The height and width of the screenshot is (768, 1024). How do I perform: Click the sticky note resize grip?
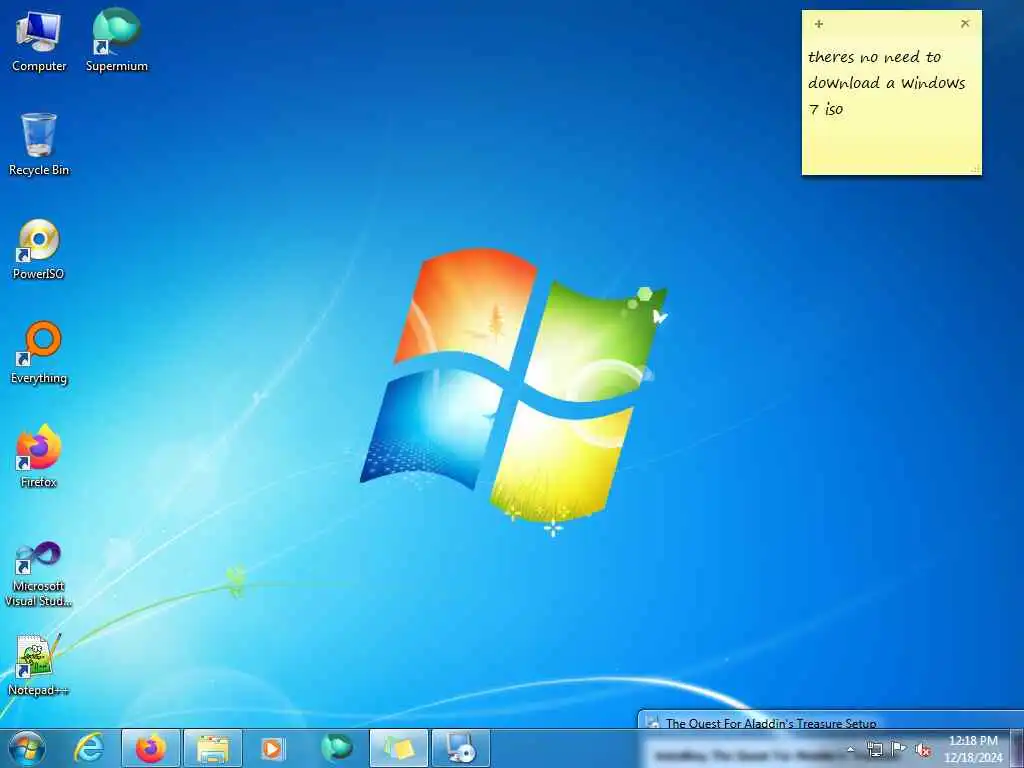click(x=975, y=169)
